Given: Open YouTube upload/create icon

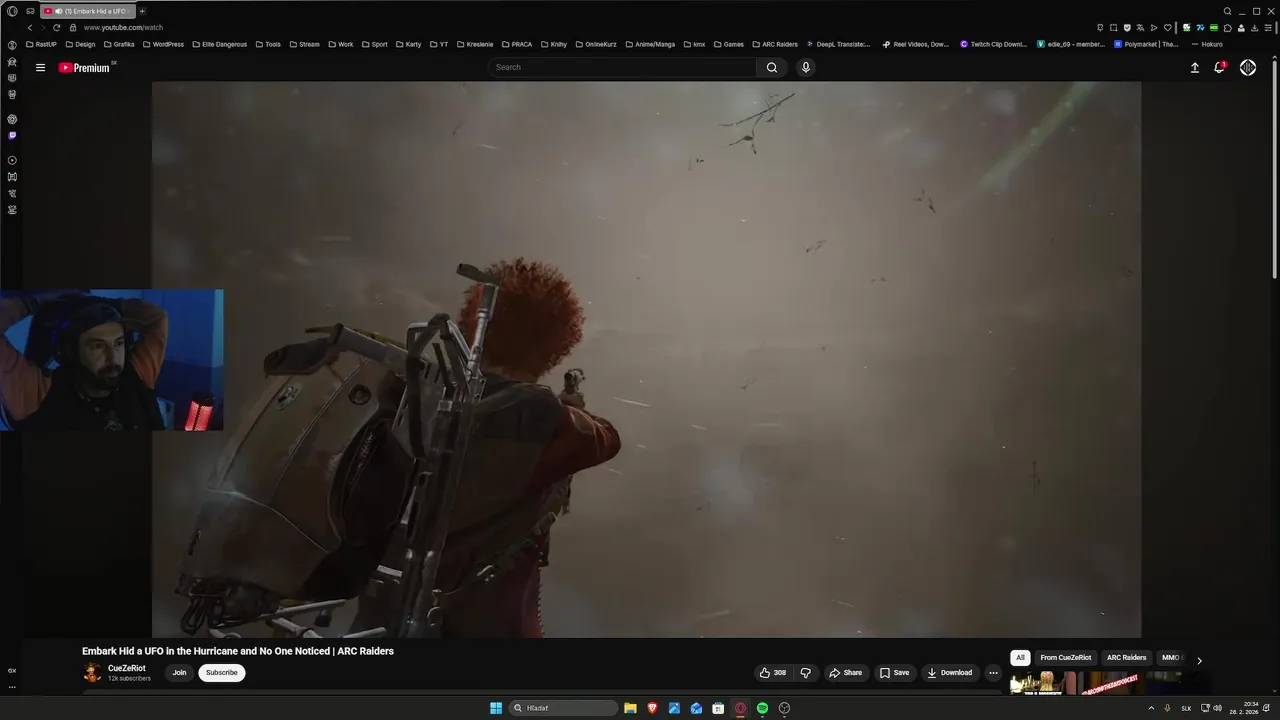Looking at the screenshot, I should [1194, 68].
